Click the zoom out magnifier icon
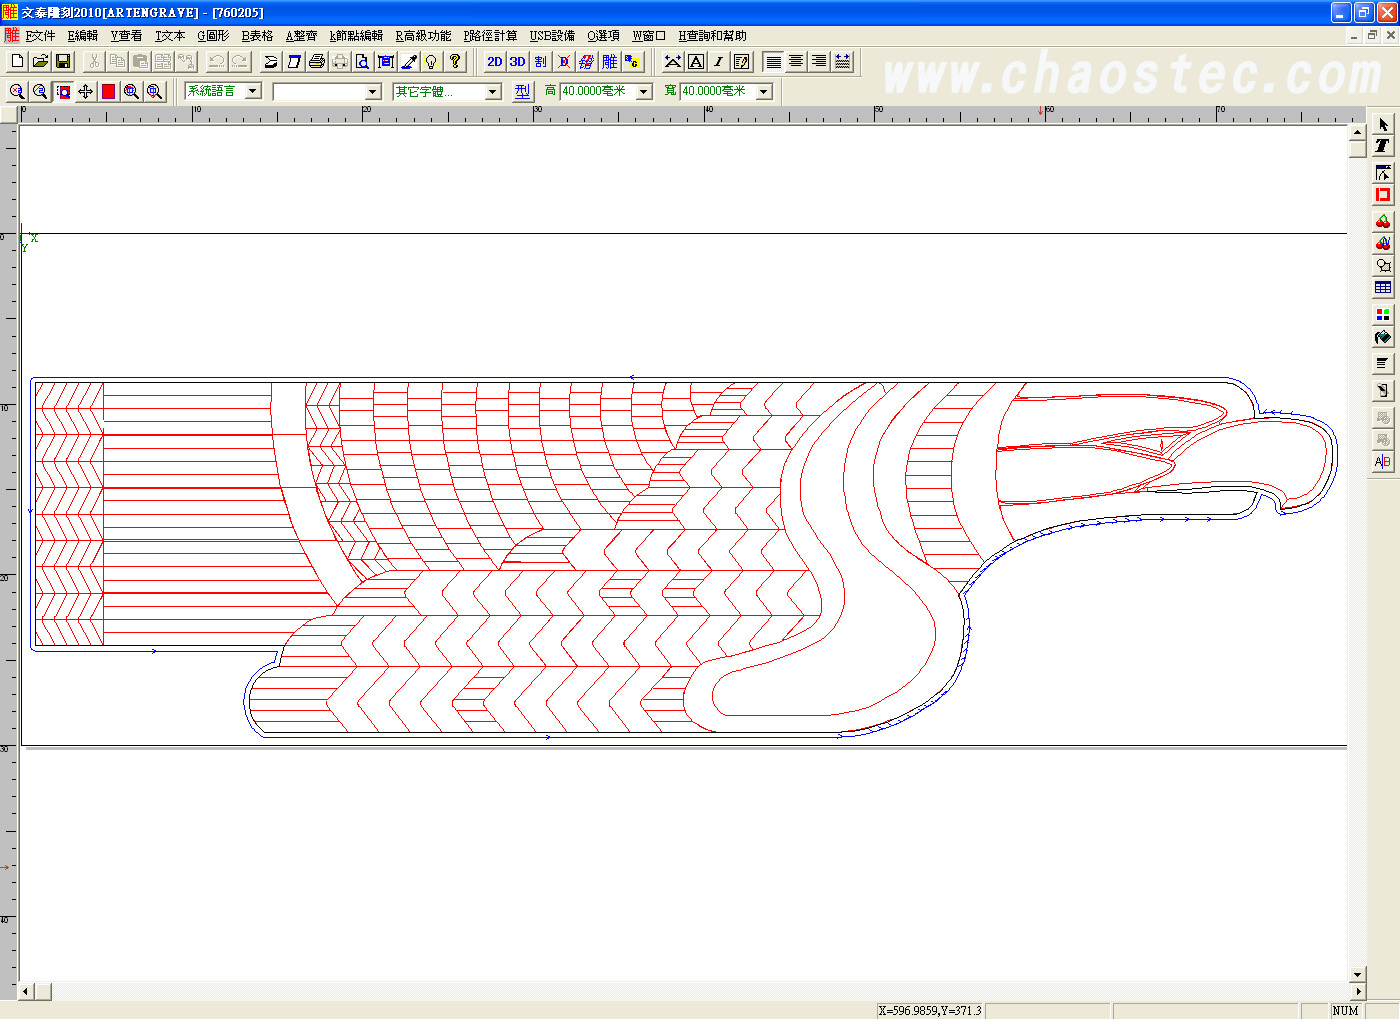 pyautogui.click(x=40, y=91)
